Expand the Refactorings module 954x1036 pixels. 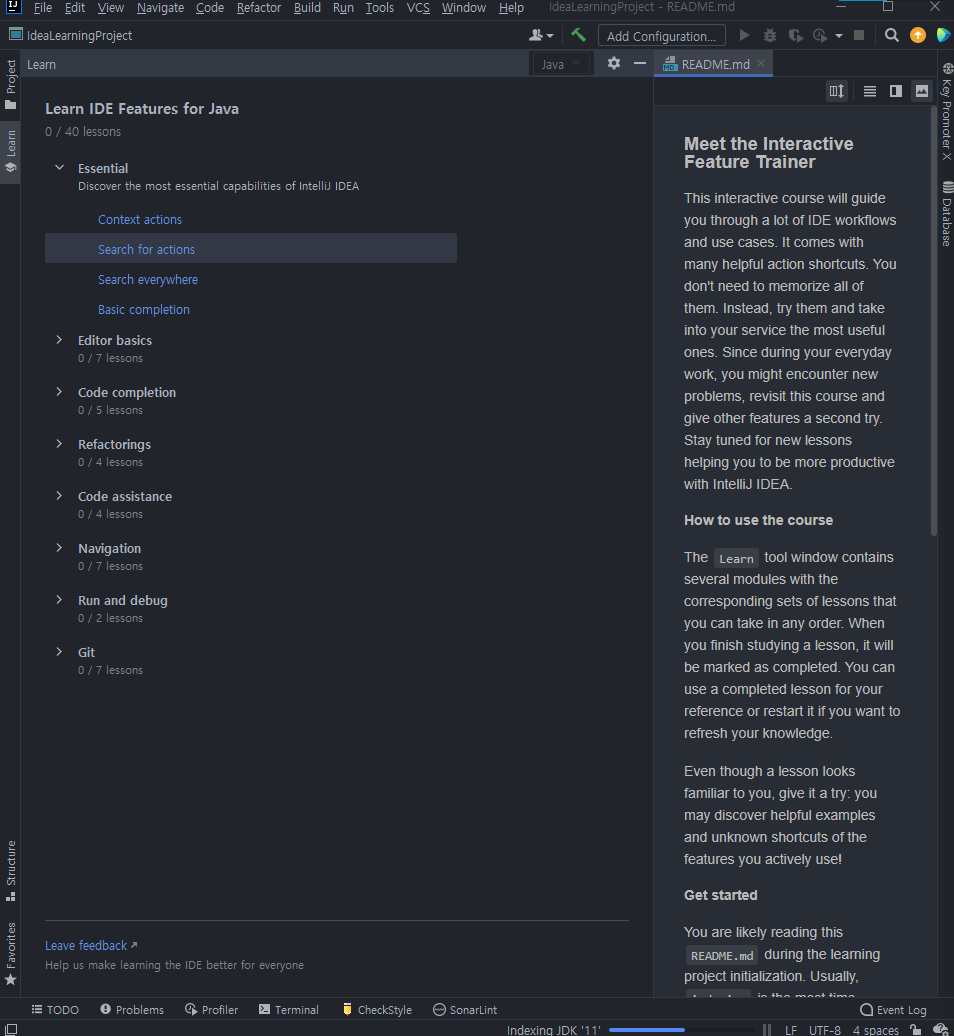click(59, 444)
